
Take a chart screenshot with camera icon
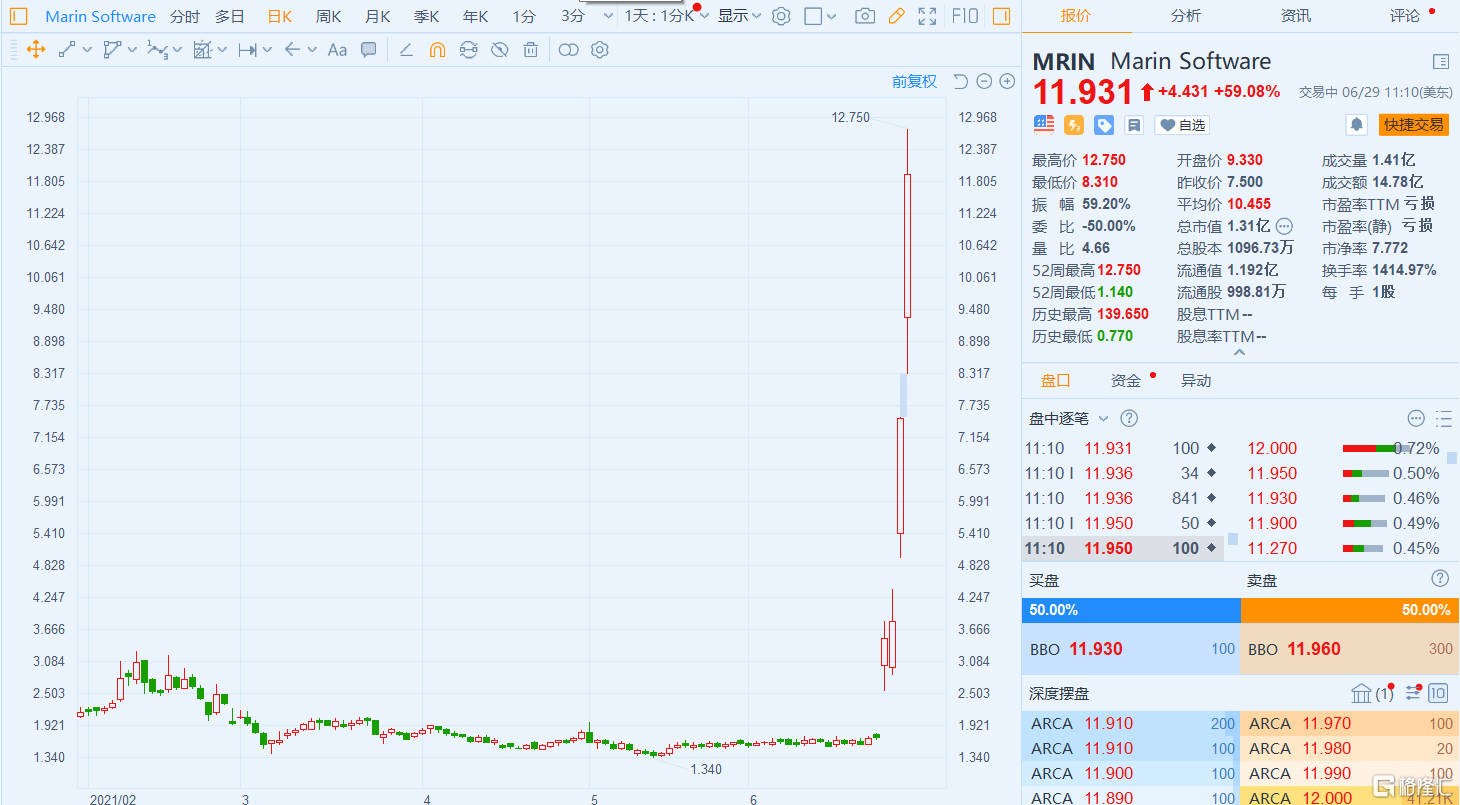pos(865,16)
